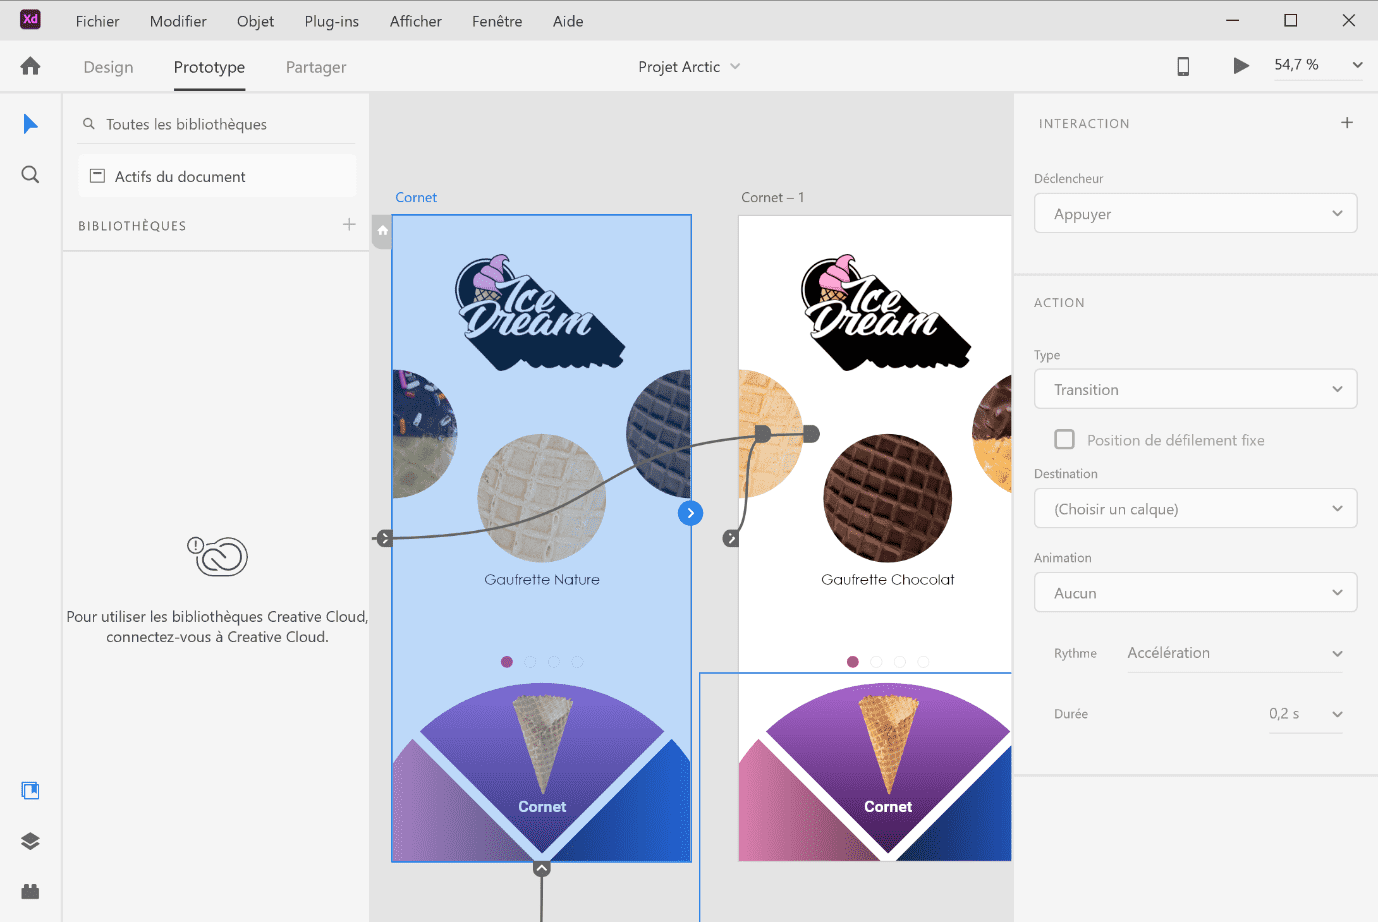Click the home flow marker on Cornet artboard

click(382, 231)
